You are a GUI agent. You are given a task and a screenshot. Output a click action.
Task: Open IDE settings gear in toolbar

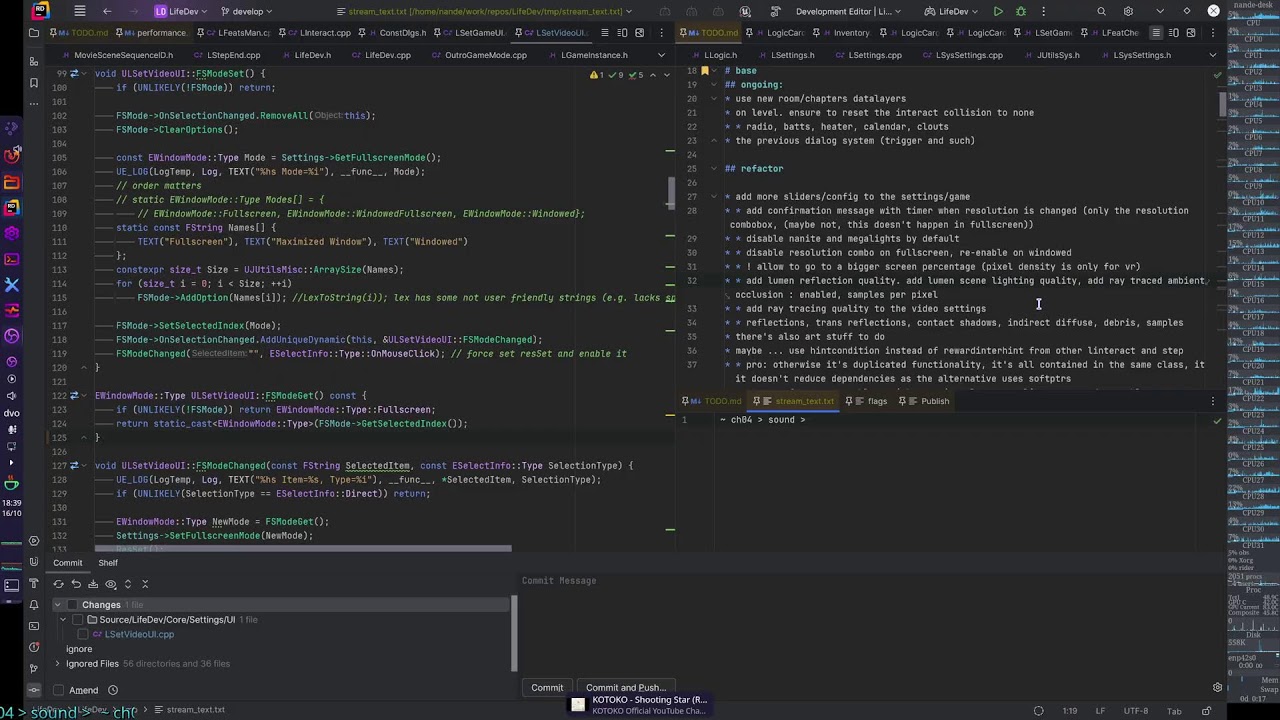click(1128, 12)
